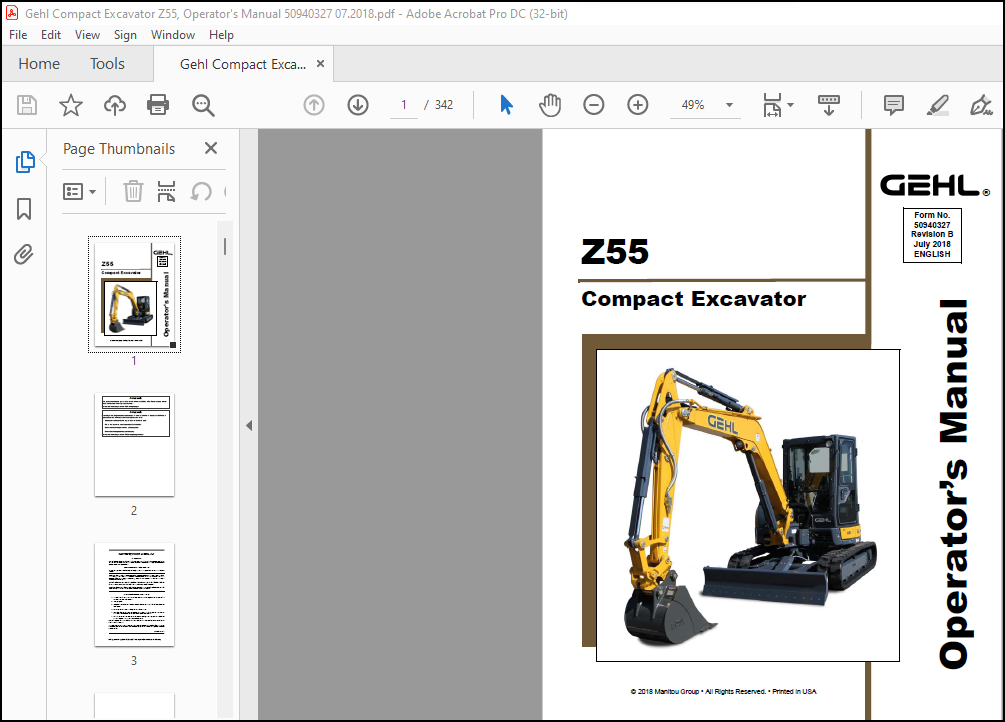Select page 1 thumbnail

(x=135, y=294)
